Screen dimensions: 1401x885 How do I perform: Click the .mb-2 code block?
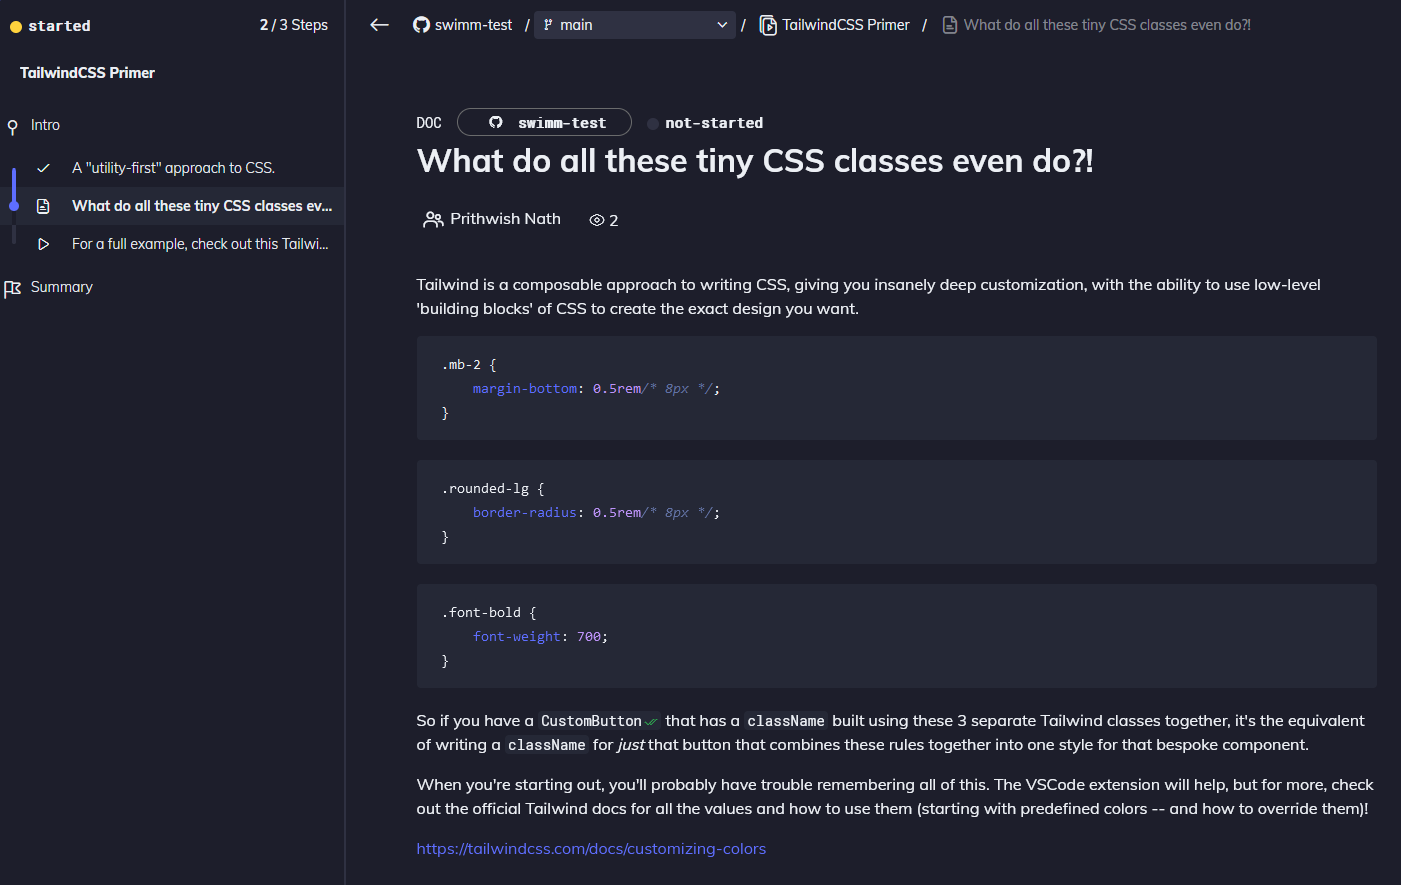[x=897, y=388]
